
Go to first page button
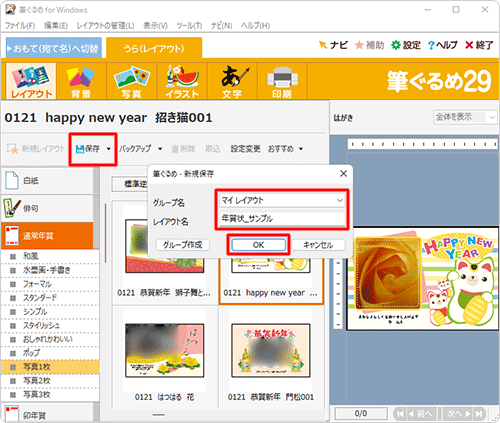pyautogui.click(x=400, y=414)
